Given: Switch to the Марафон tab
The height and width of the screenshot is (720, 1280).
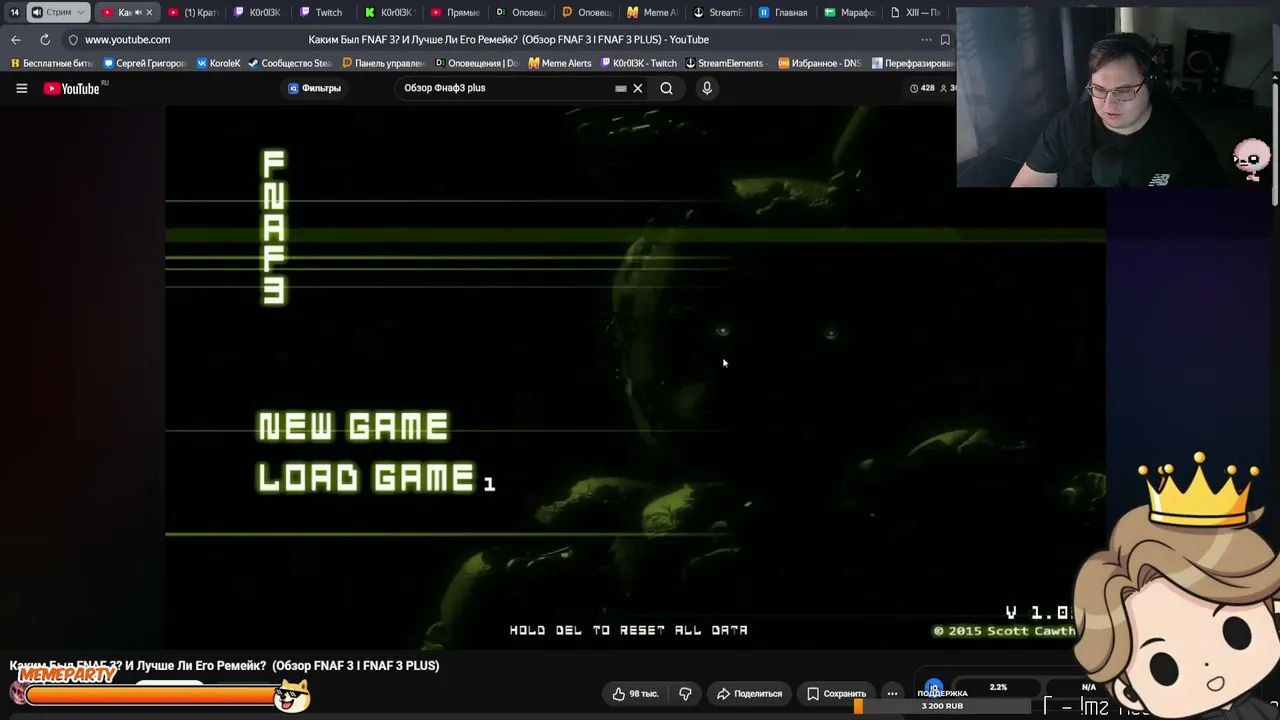Looking at the screenshot, I should (x=849, y=12).
